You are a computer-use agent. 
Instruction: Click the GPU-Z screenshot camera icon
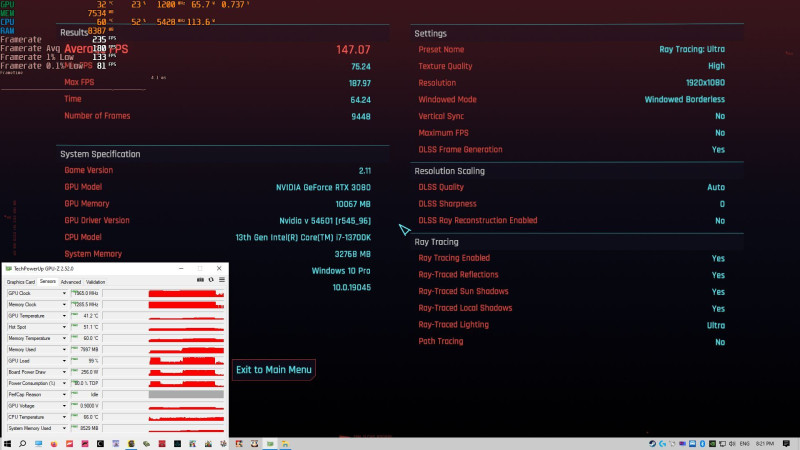click(x=201, y=280)
